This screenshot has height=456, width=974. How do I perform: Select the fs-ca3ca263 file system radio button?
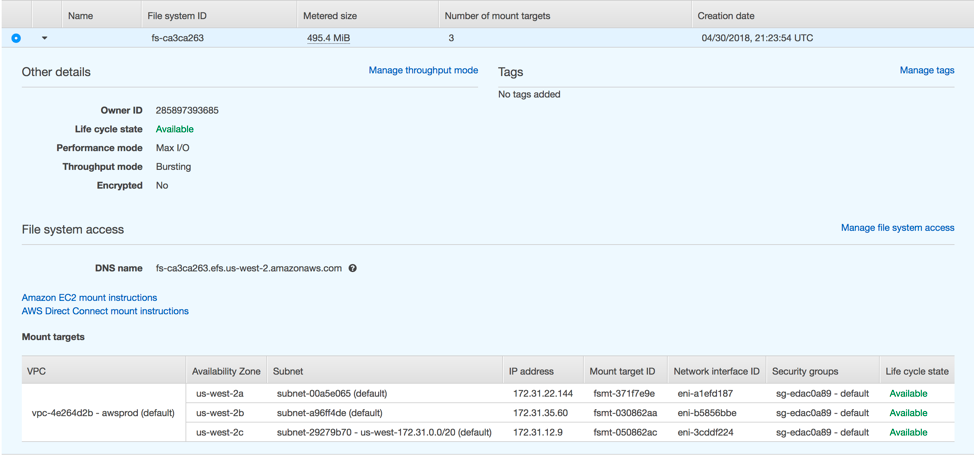[x=16, y=38]
